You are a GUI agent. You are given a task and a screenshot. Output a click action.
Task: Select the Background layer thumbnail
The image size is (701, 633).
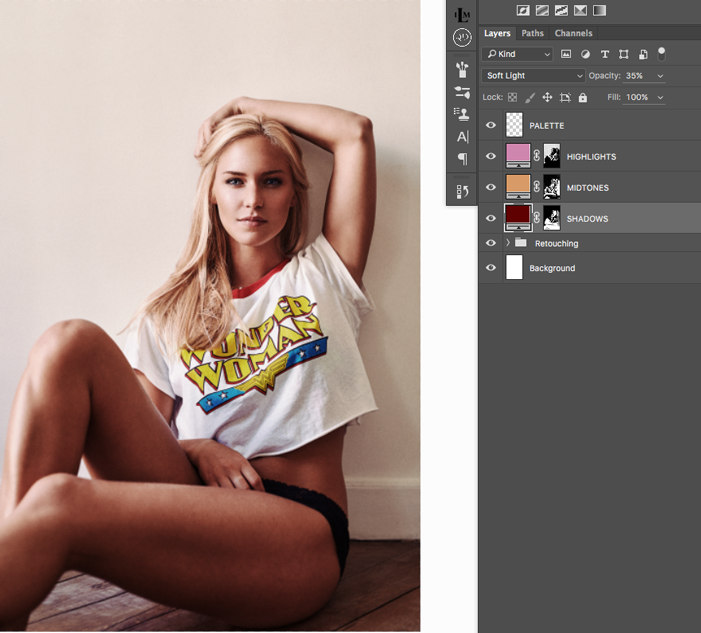pyautogui.click(x=514, y=267)
